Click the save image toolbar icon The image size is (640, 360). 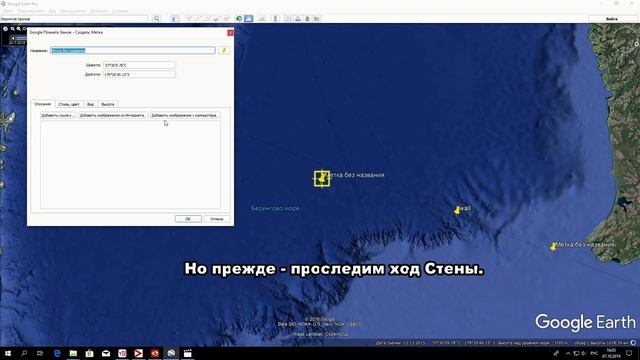tap(307, 19)
